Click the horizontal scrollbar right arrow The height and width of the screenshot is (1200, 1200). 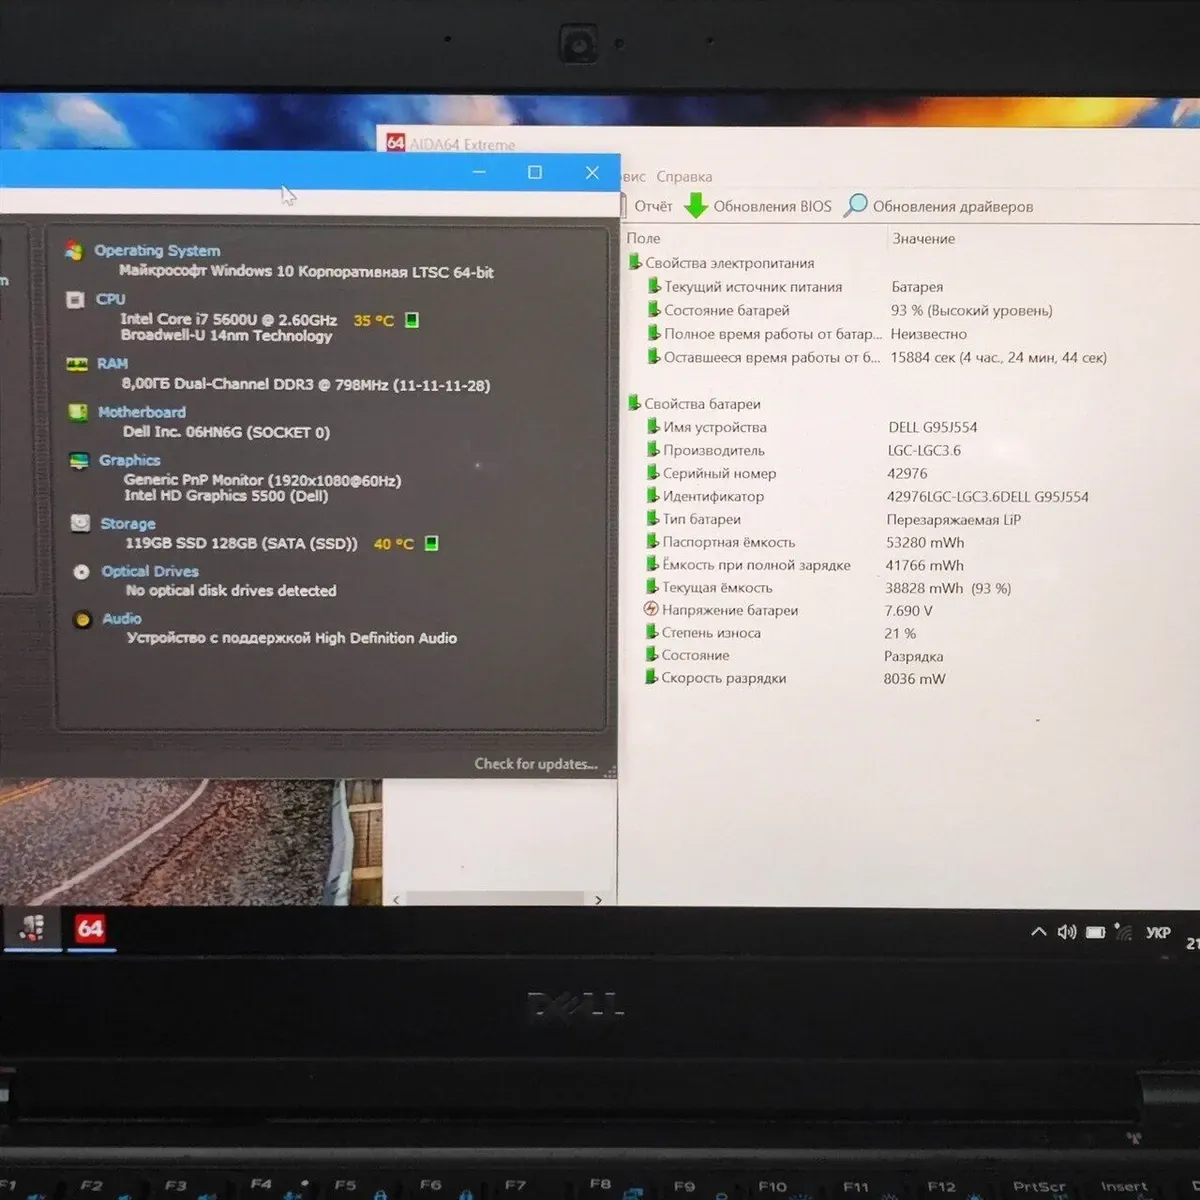click(598, 900)
